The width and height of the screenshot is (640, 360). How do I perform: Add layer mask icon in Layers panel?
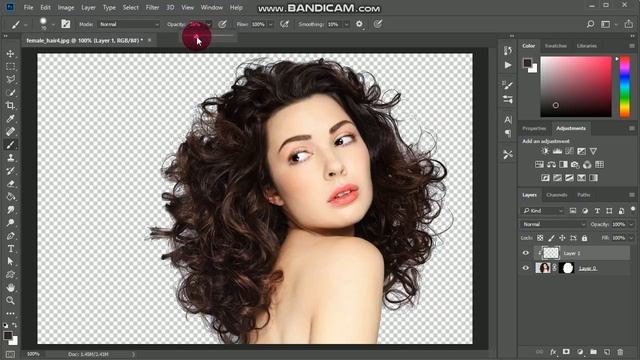[x=566, y=352]
